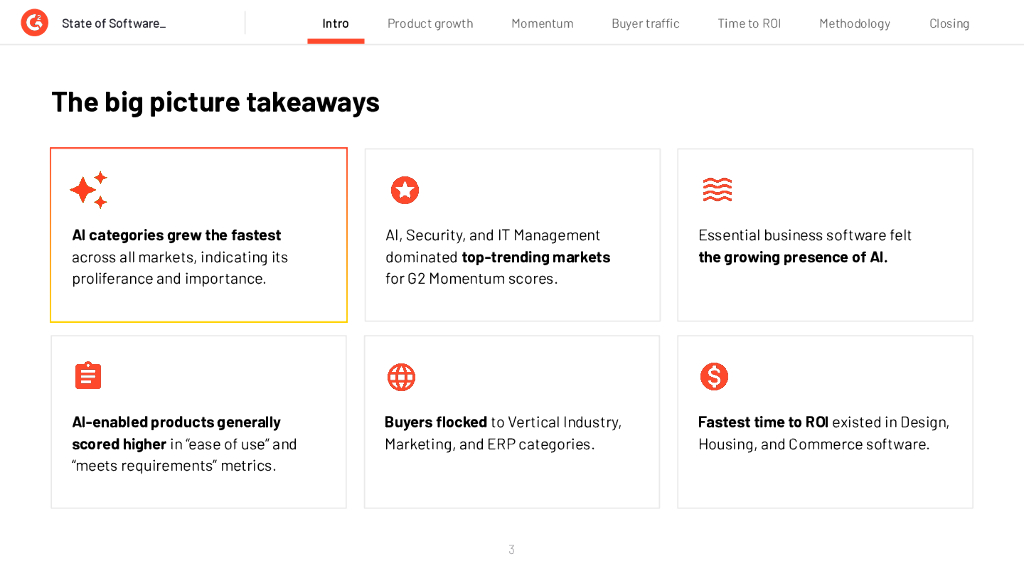Click the G2 logo icon

click(34, 23)
